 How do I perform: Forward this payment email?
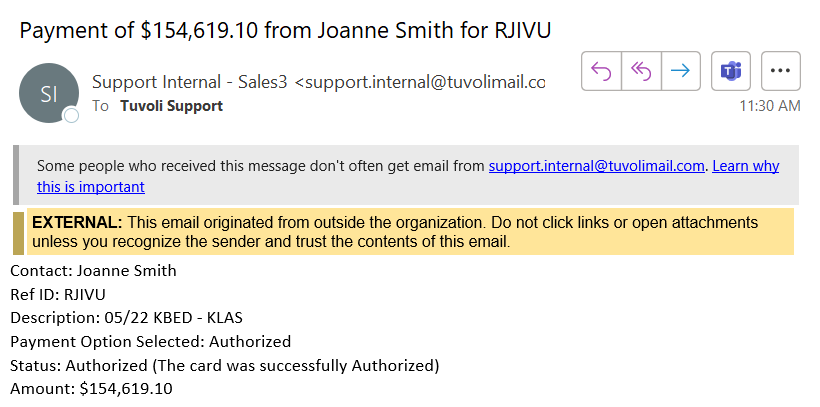pyautogui.click(x=680, y=71)
